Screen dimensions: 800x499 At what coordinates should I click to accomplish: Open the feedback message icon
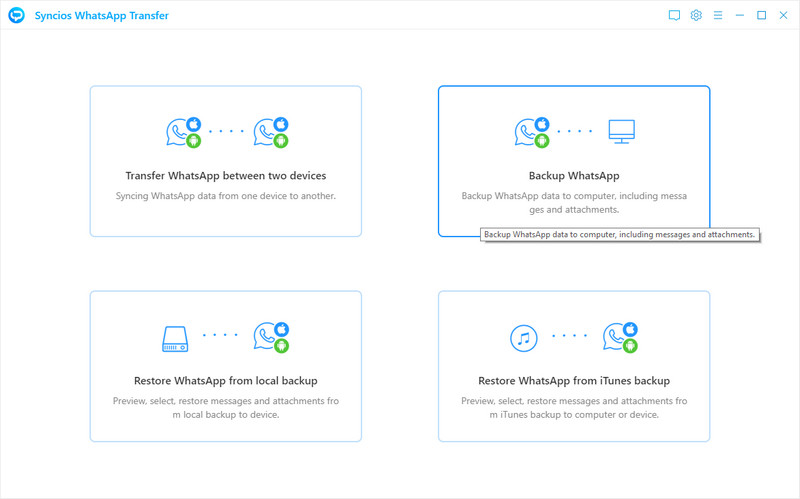coord(674,15)
